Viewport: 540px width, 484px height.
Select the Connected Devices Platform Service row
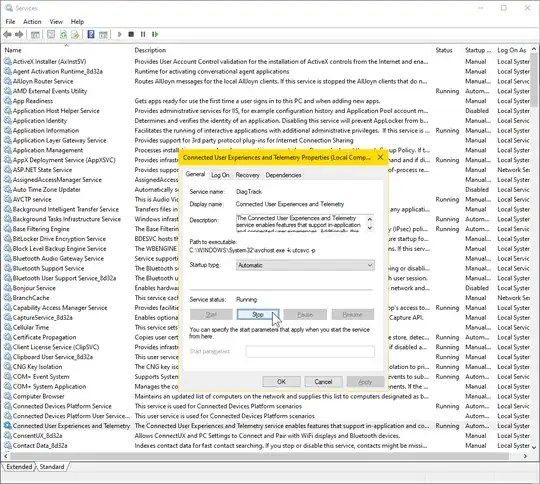tap(267, 406)
